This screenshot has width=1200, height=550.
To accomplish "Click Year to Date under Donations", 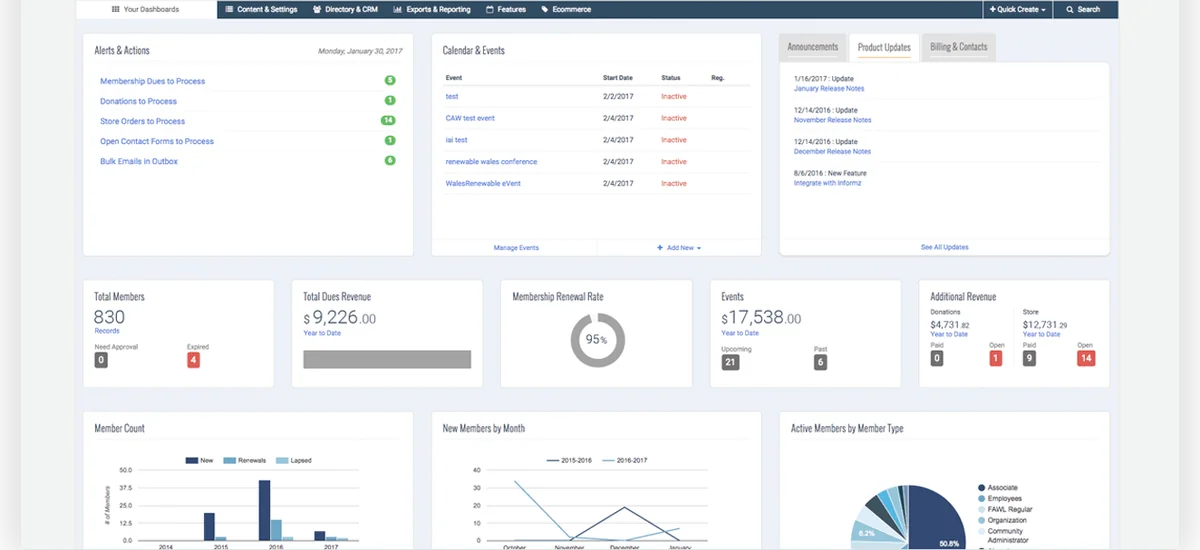I will point(949,334).
